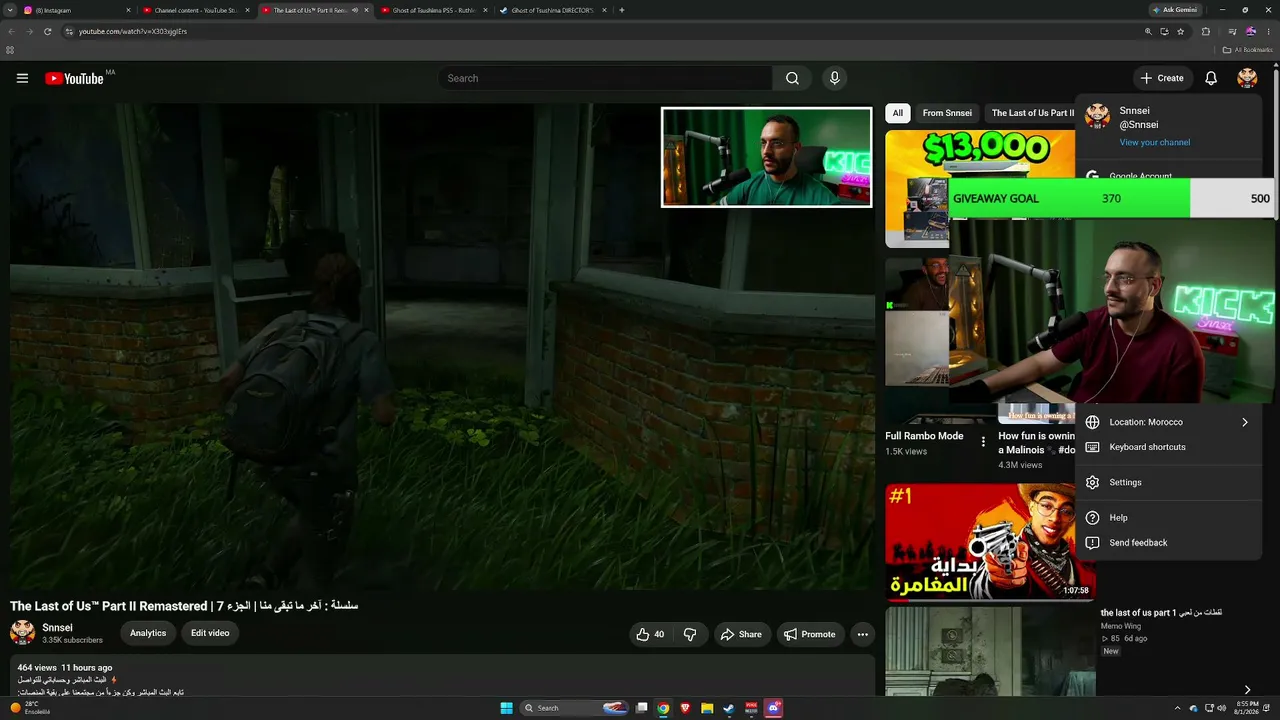Open Chrome from the taskbar
The image size is (1280, 720).
(x=663, y=708)
